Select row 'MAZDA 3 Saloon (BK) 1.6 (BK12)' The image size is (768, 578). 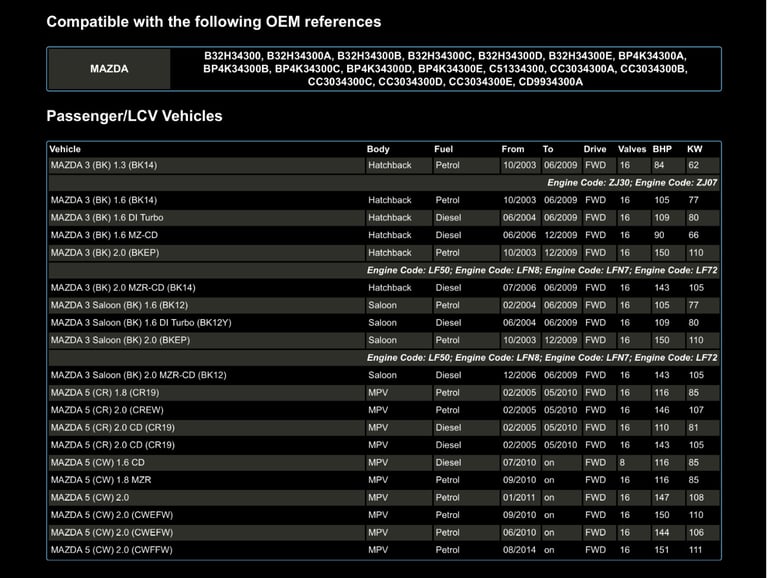click(384, 305)
